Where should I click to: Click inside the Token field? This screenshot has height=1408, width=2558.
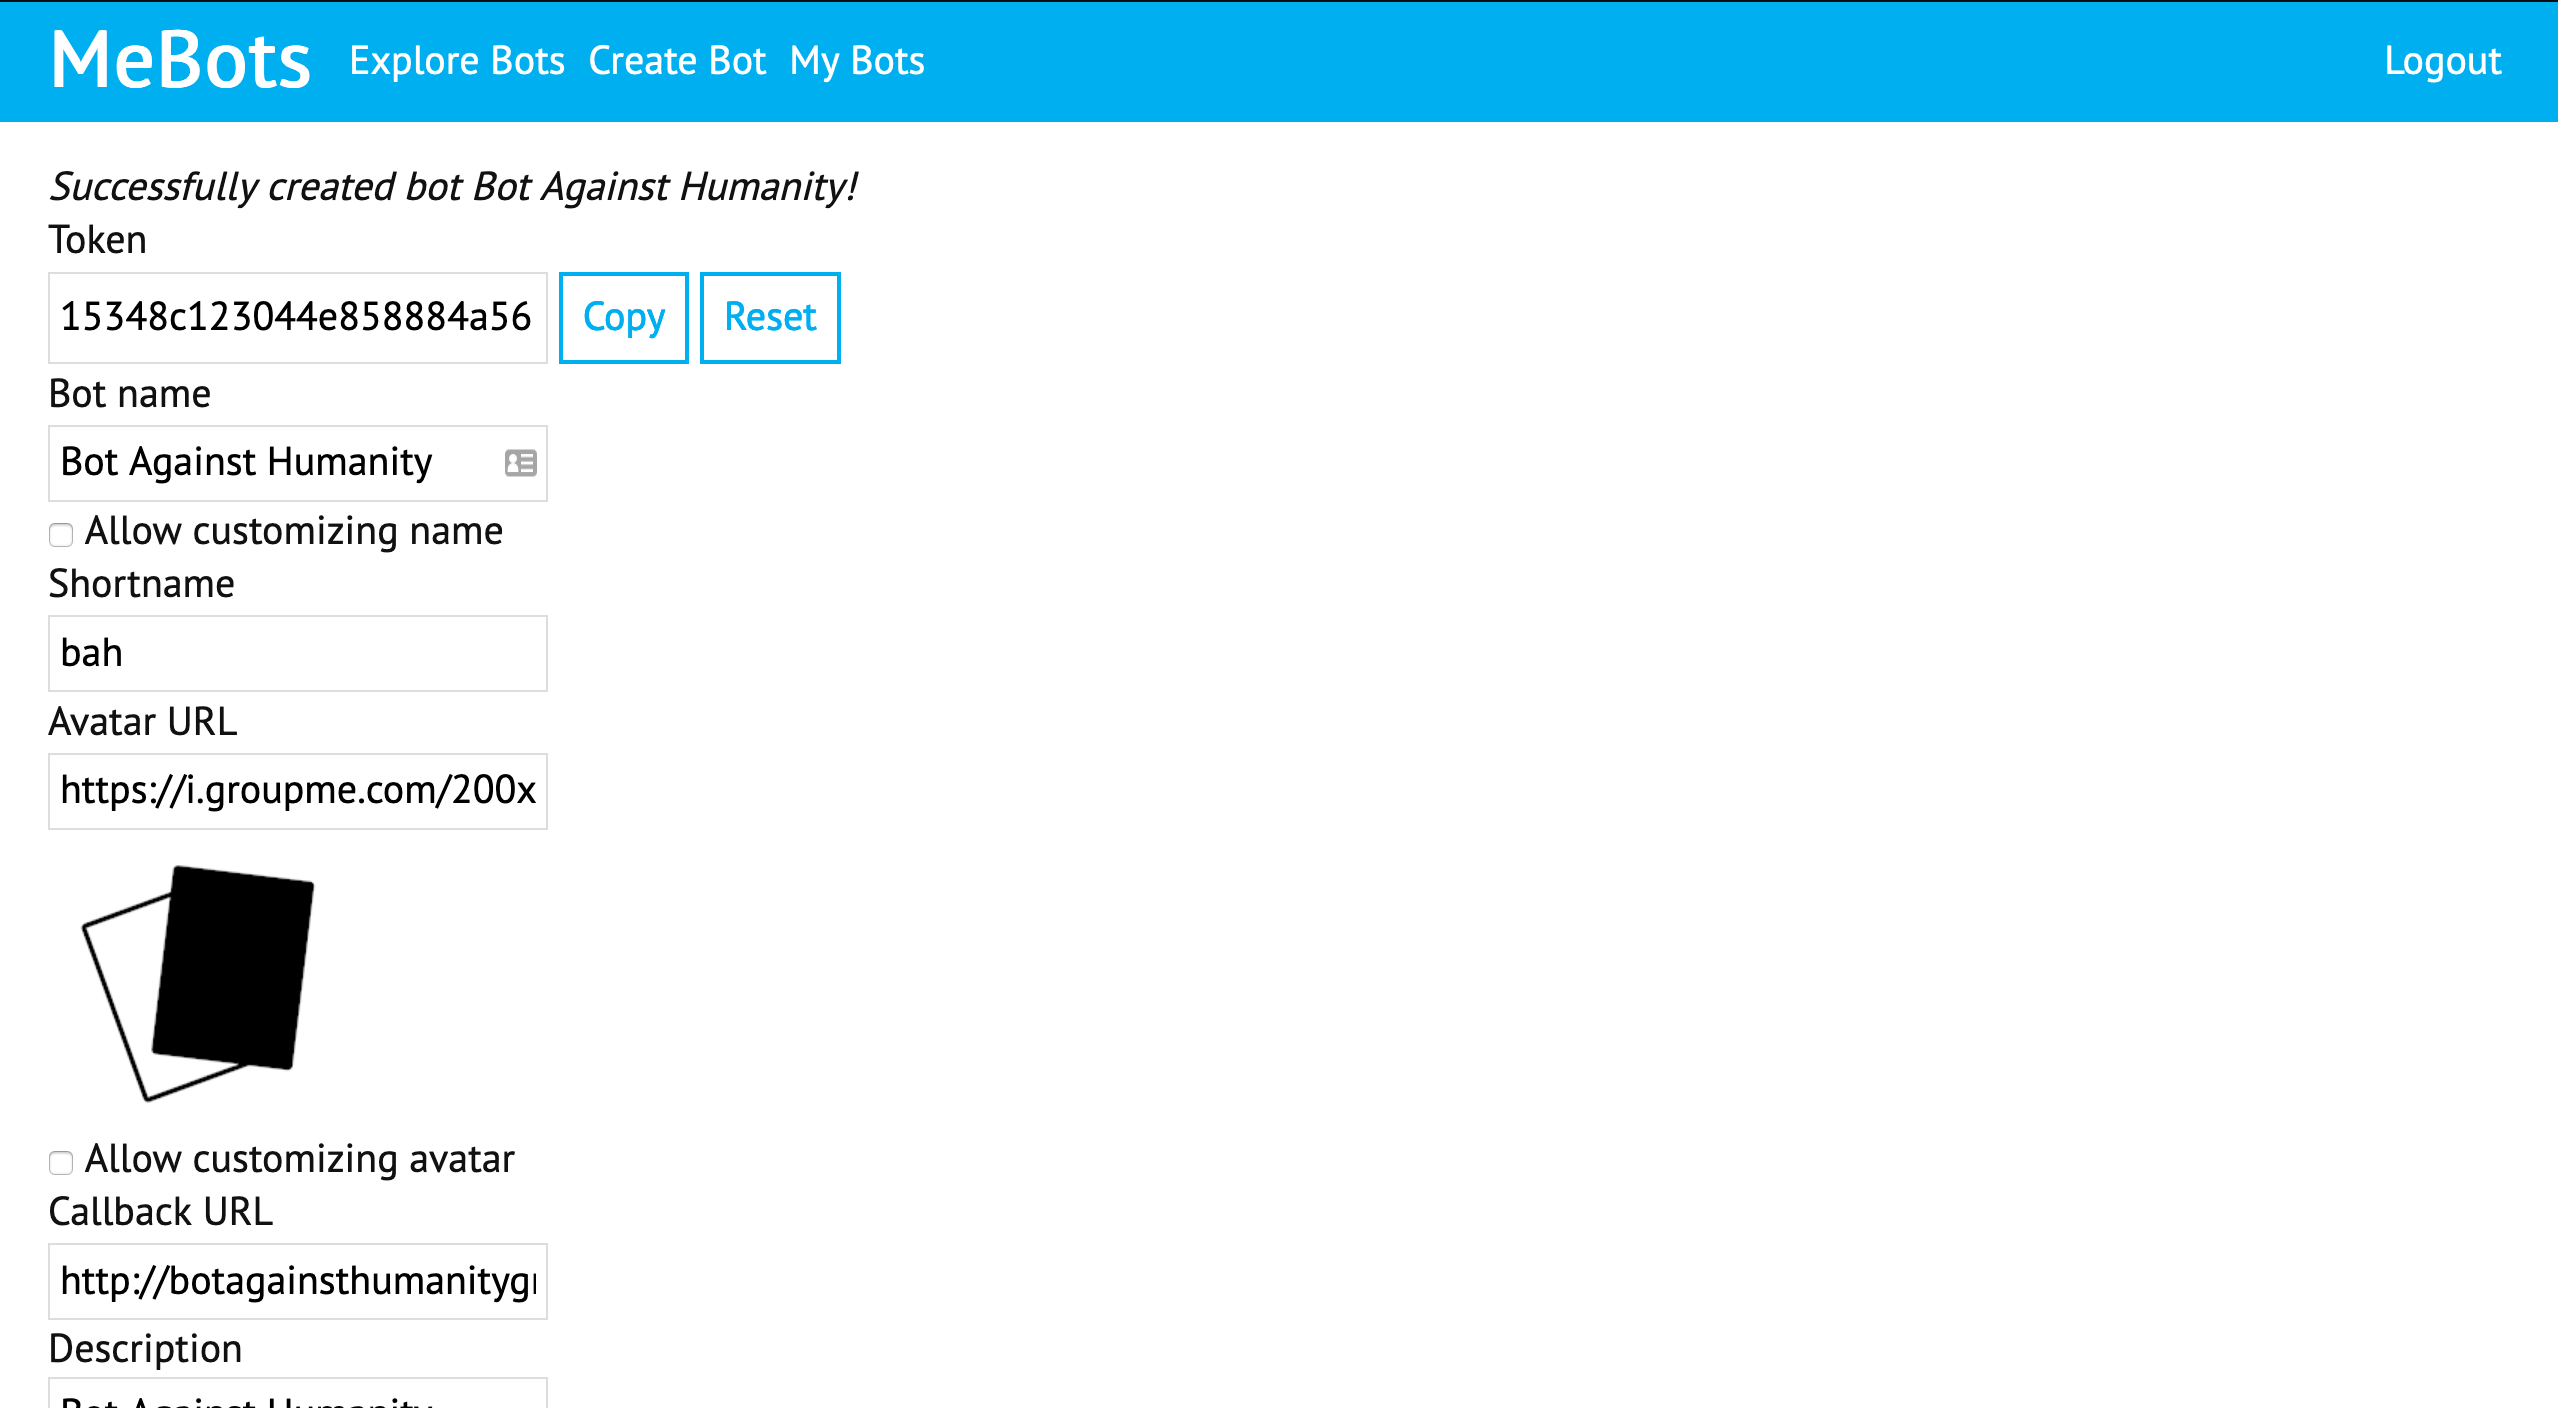pyautogui.click(x=297, y=318)
